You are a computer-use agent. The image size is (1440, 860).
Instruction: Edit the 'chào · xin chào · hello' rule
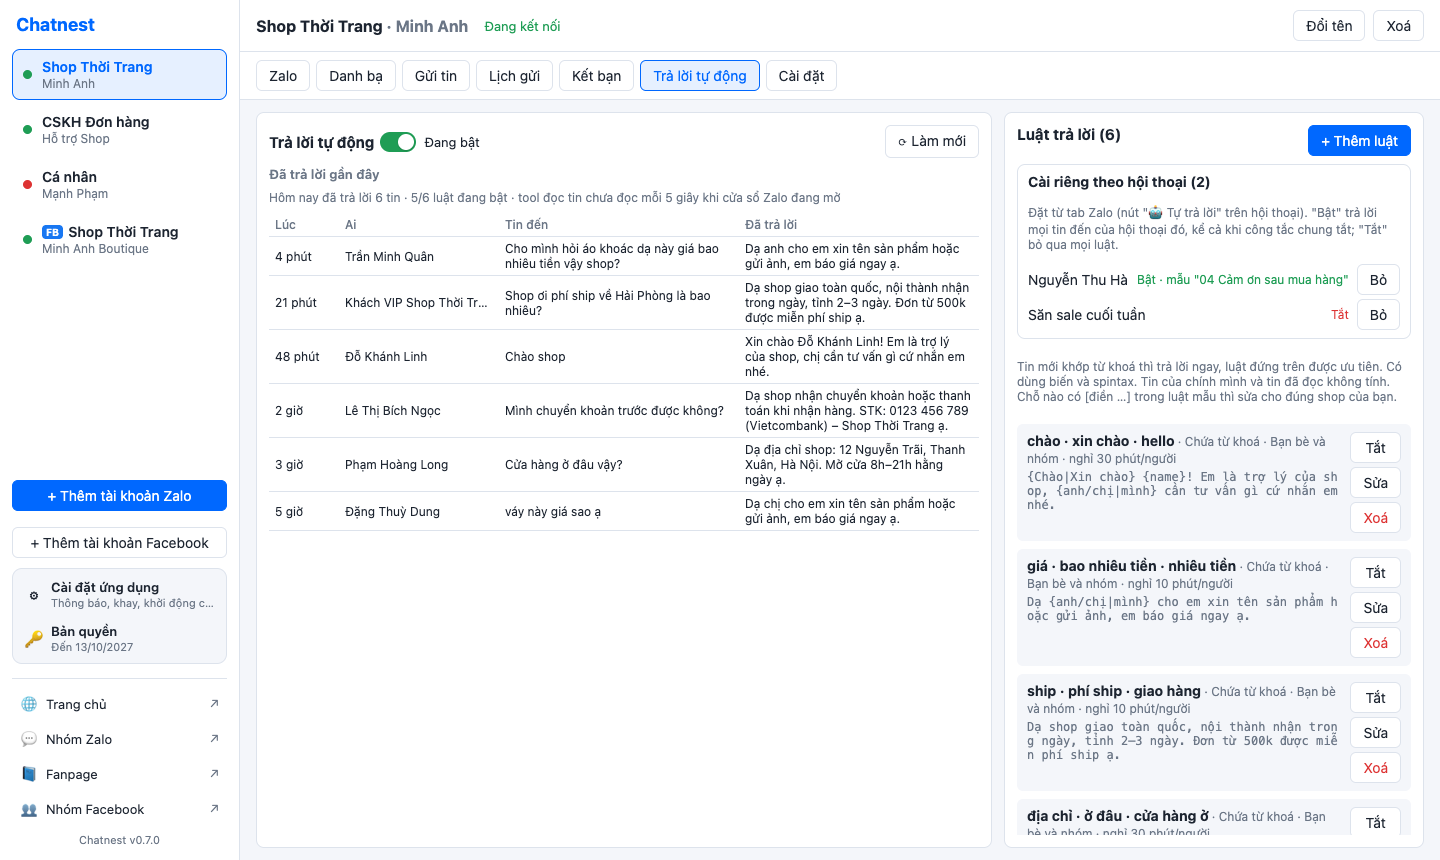(1376, 483)
